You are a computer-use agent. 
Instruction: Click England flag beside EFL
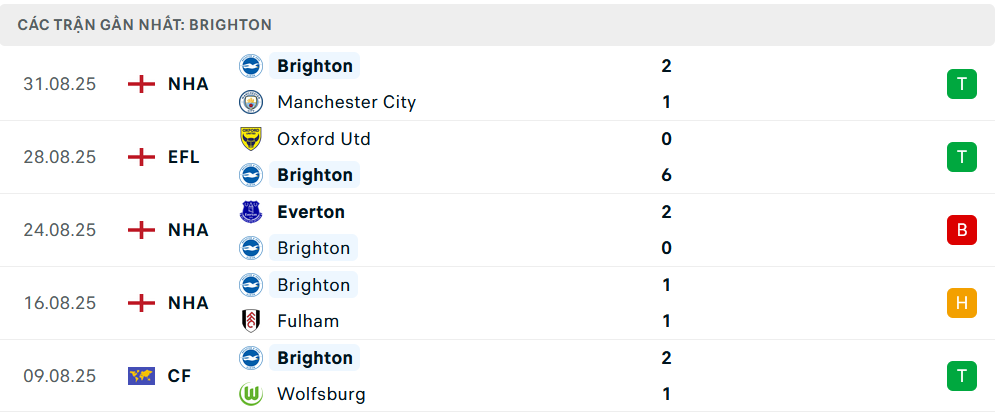click(x=142, y=157)
